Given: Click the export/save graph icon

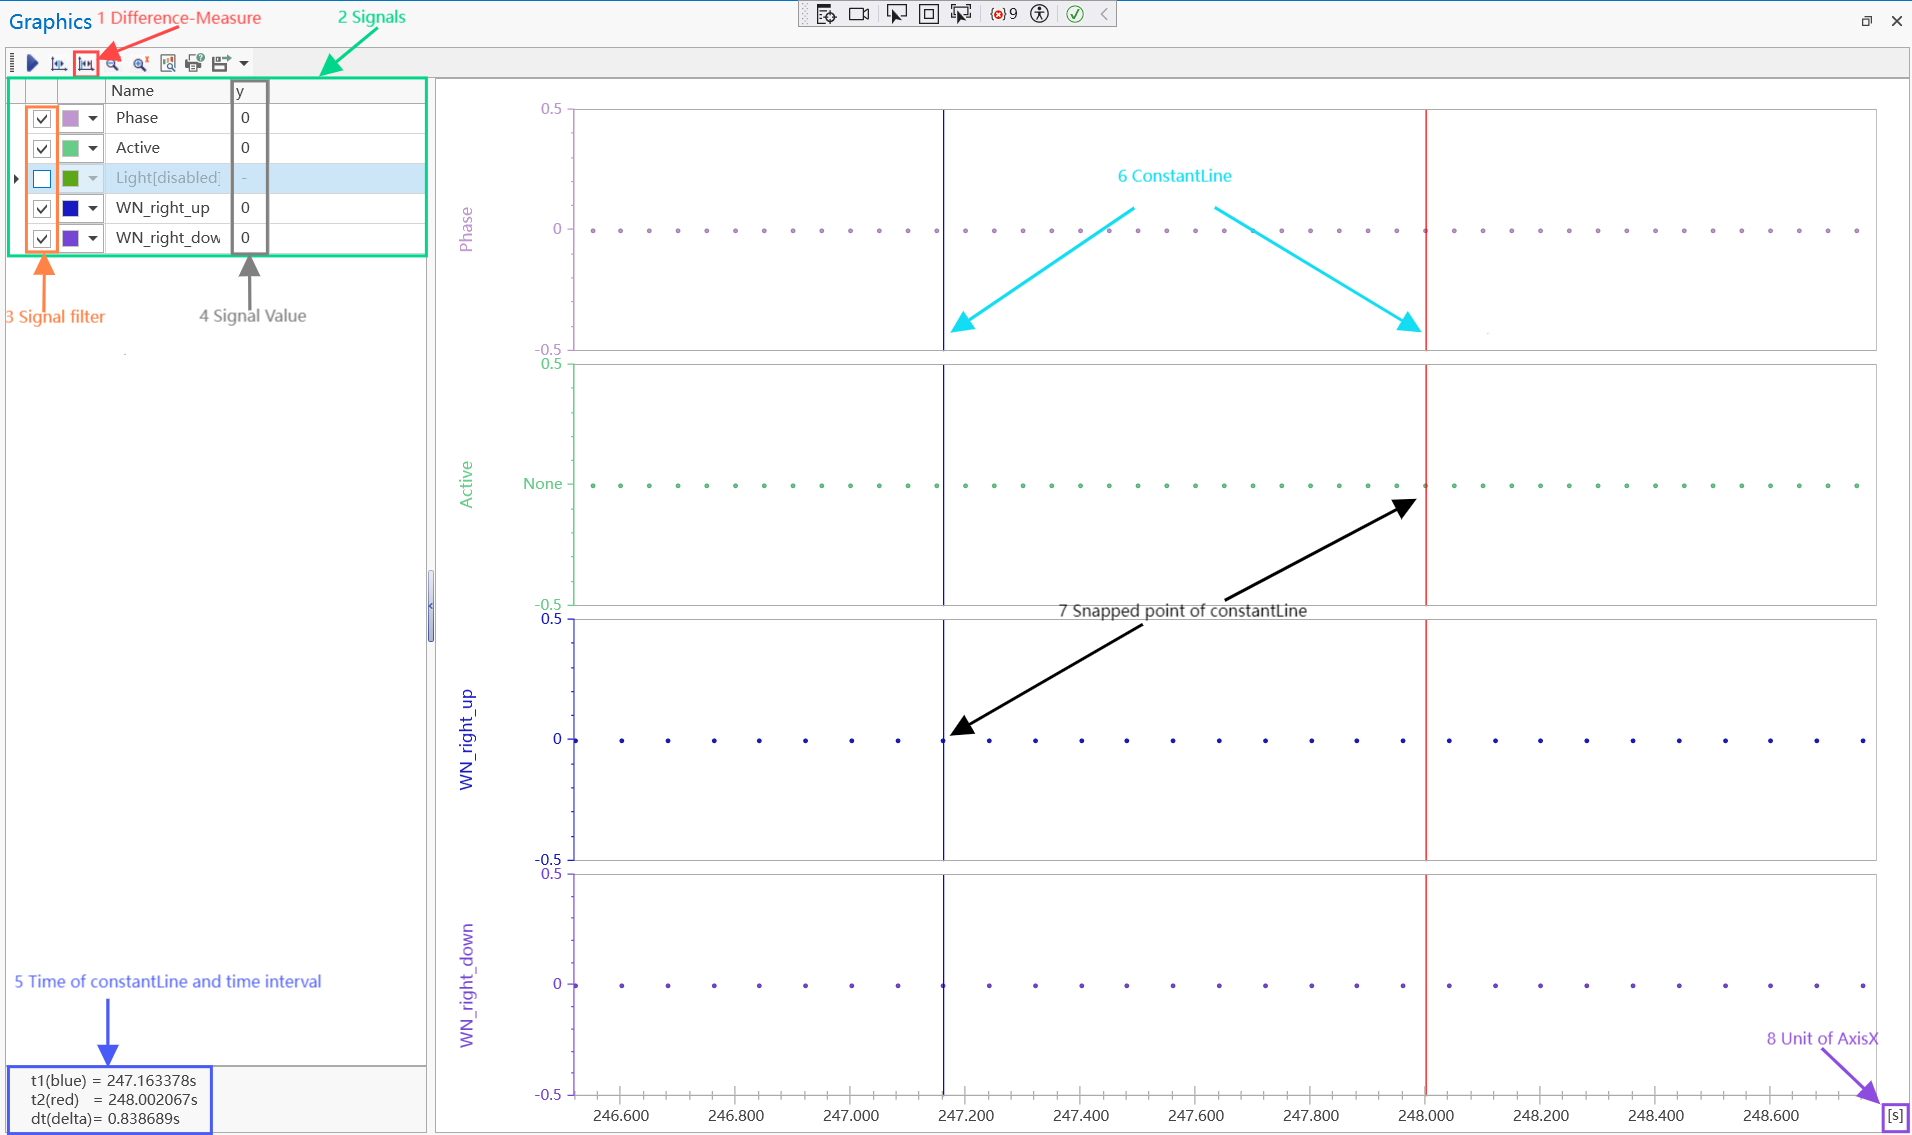Looking at the screenshot, I should click(x=221, y=64).
